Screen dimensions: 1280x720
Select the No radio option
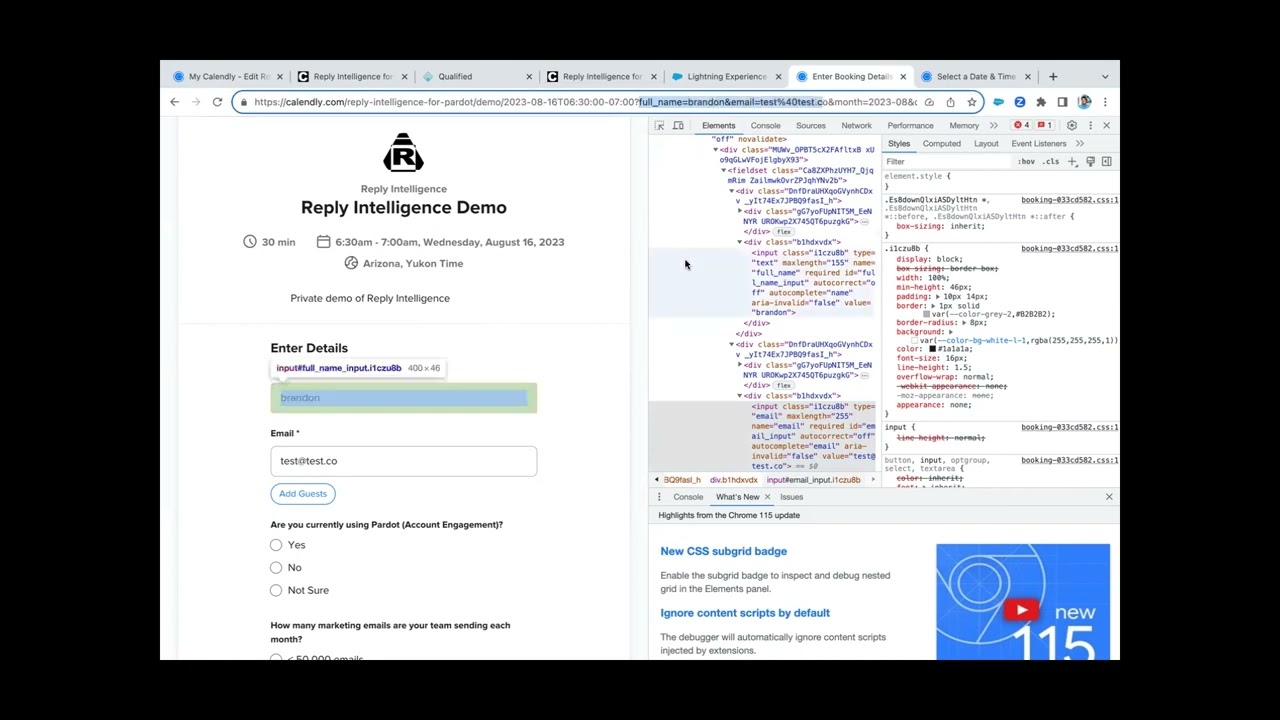click(276, 568)
